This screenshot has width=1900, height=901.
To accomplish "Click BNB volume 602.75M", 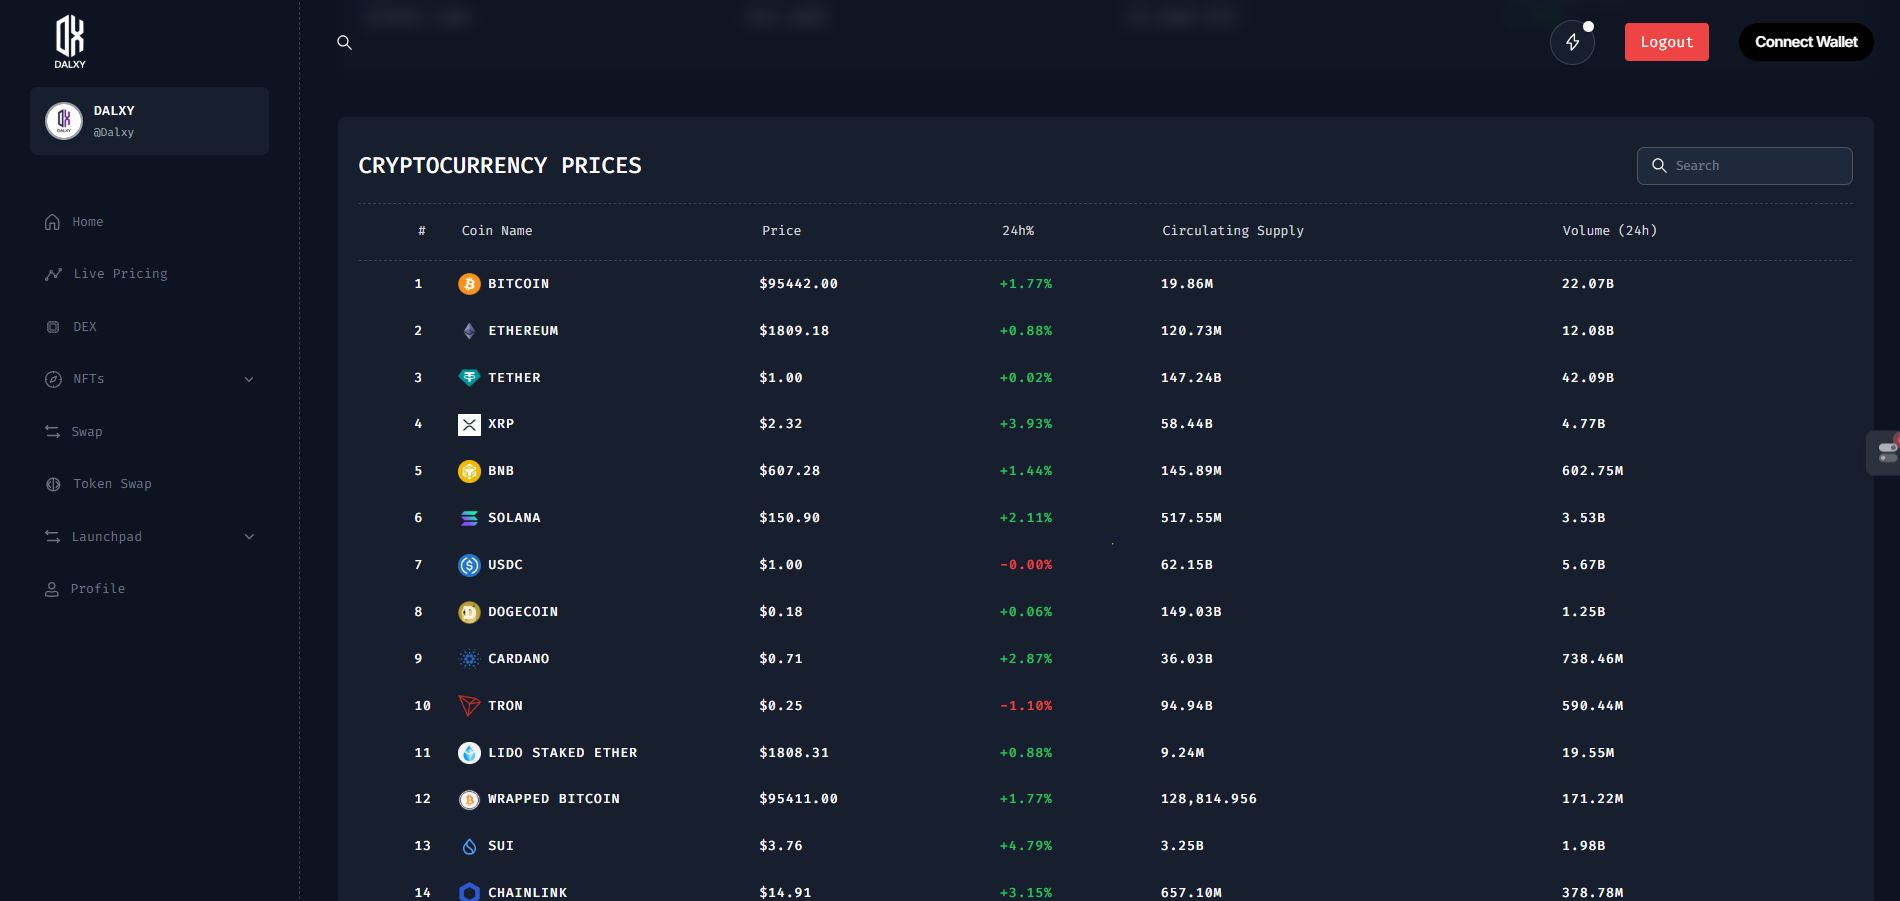I will pyautogui.click(x=1592, y=471).
